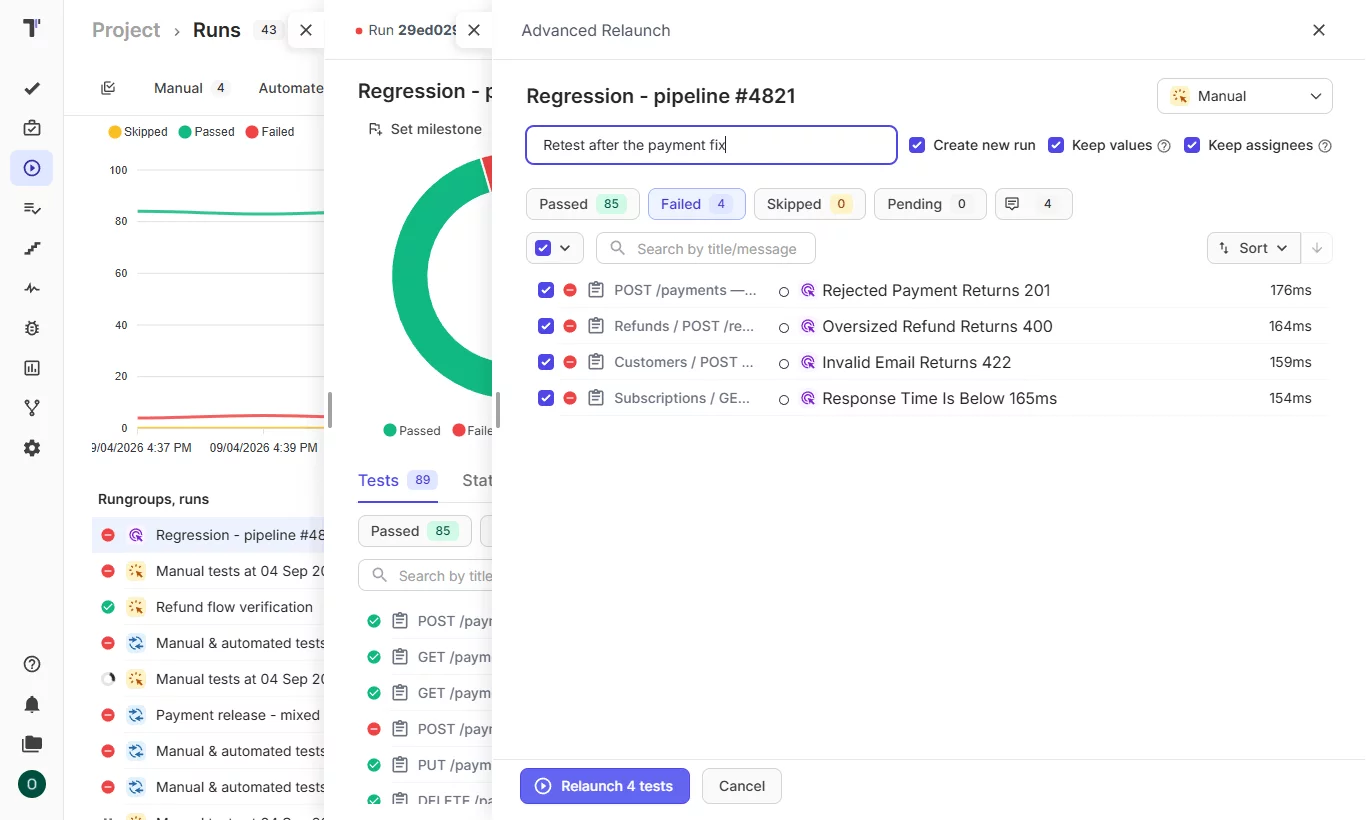Close the Advanced Relaunch panel
Screen dimensions: 1366x820
tap(1319, 30)
